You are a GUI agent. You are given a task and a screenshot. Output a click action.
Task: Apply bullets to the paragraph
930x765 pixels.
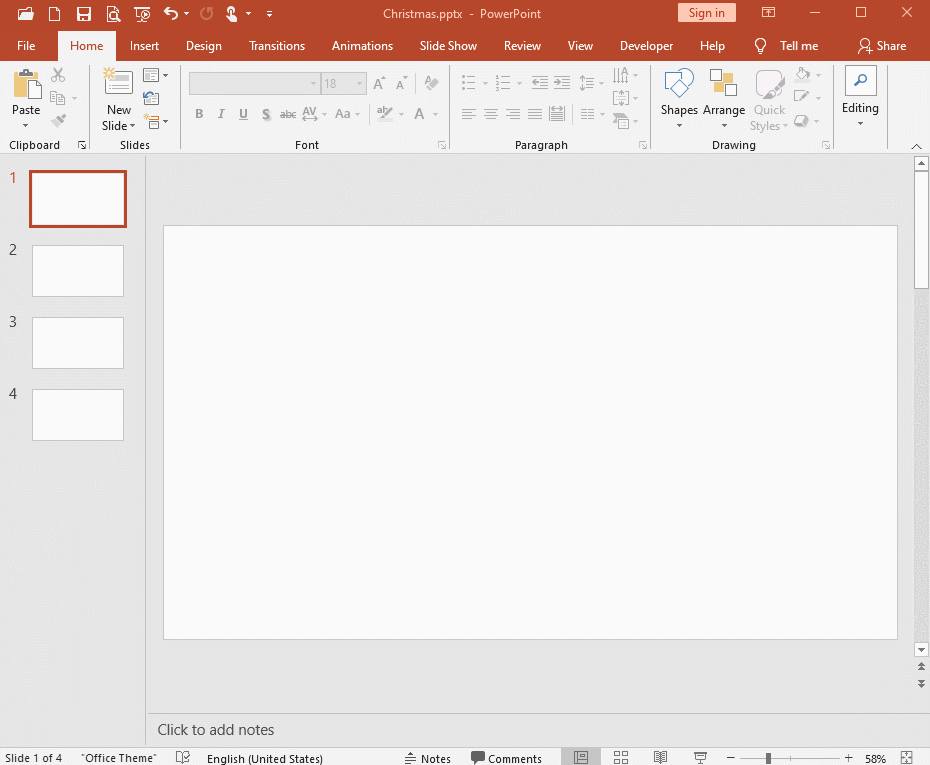[x=469, y=82]
